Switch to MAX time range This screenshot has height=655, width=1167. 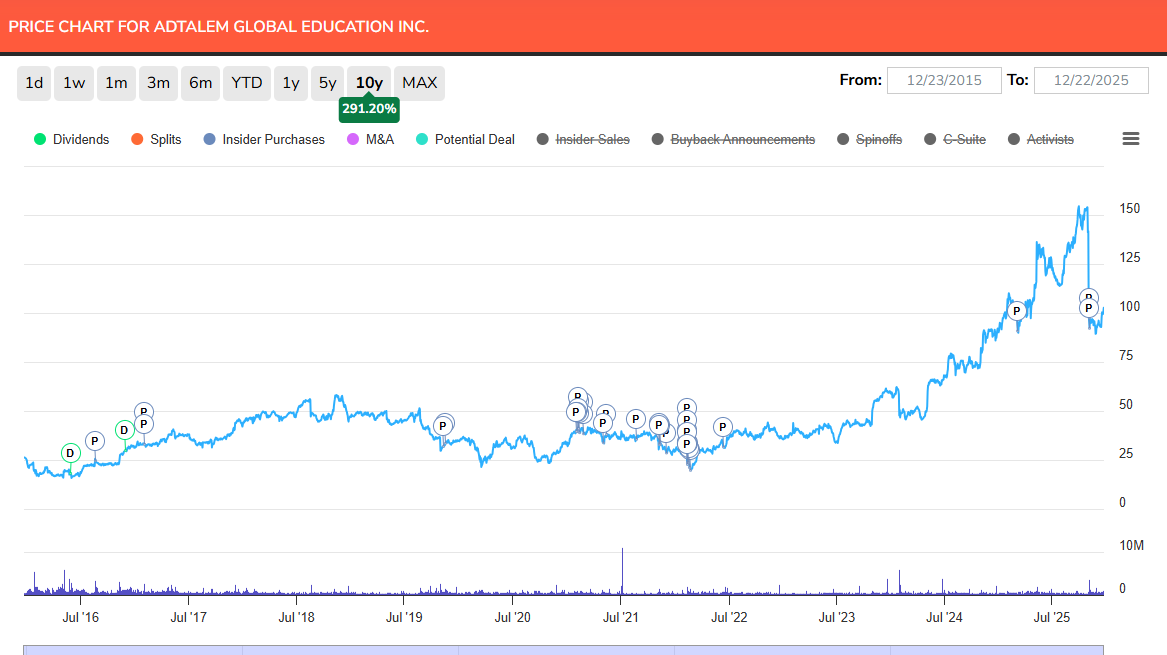pos(419,83)
